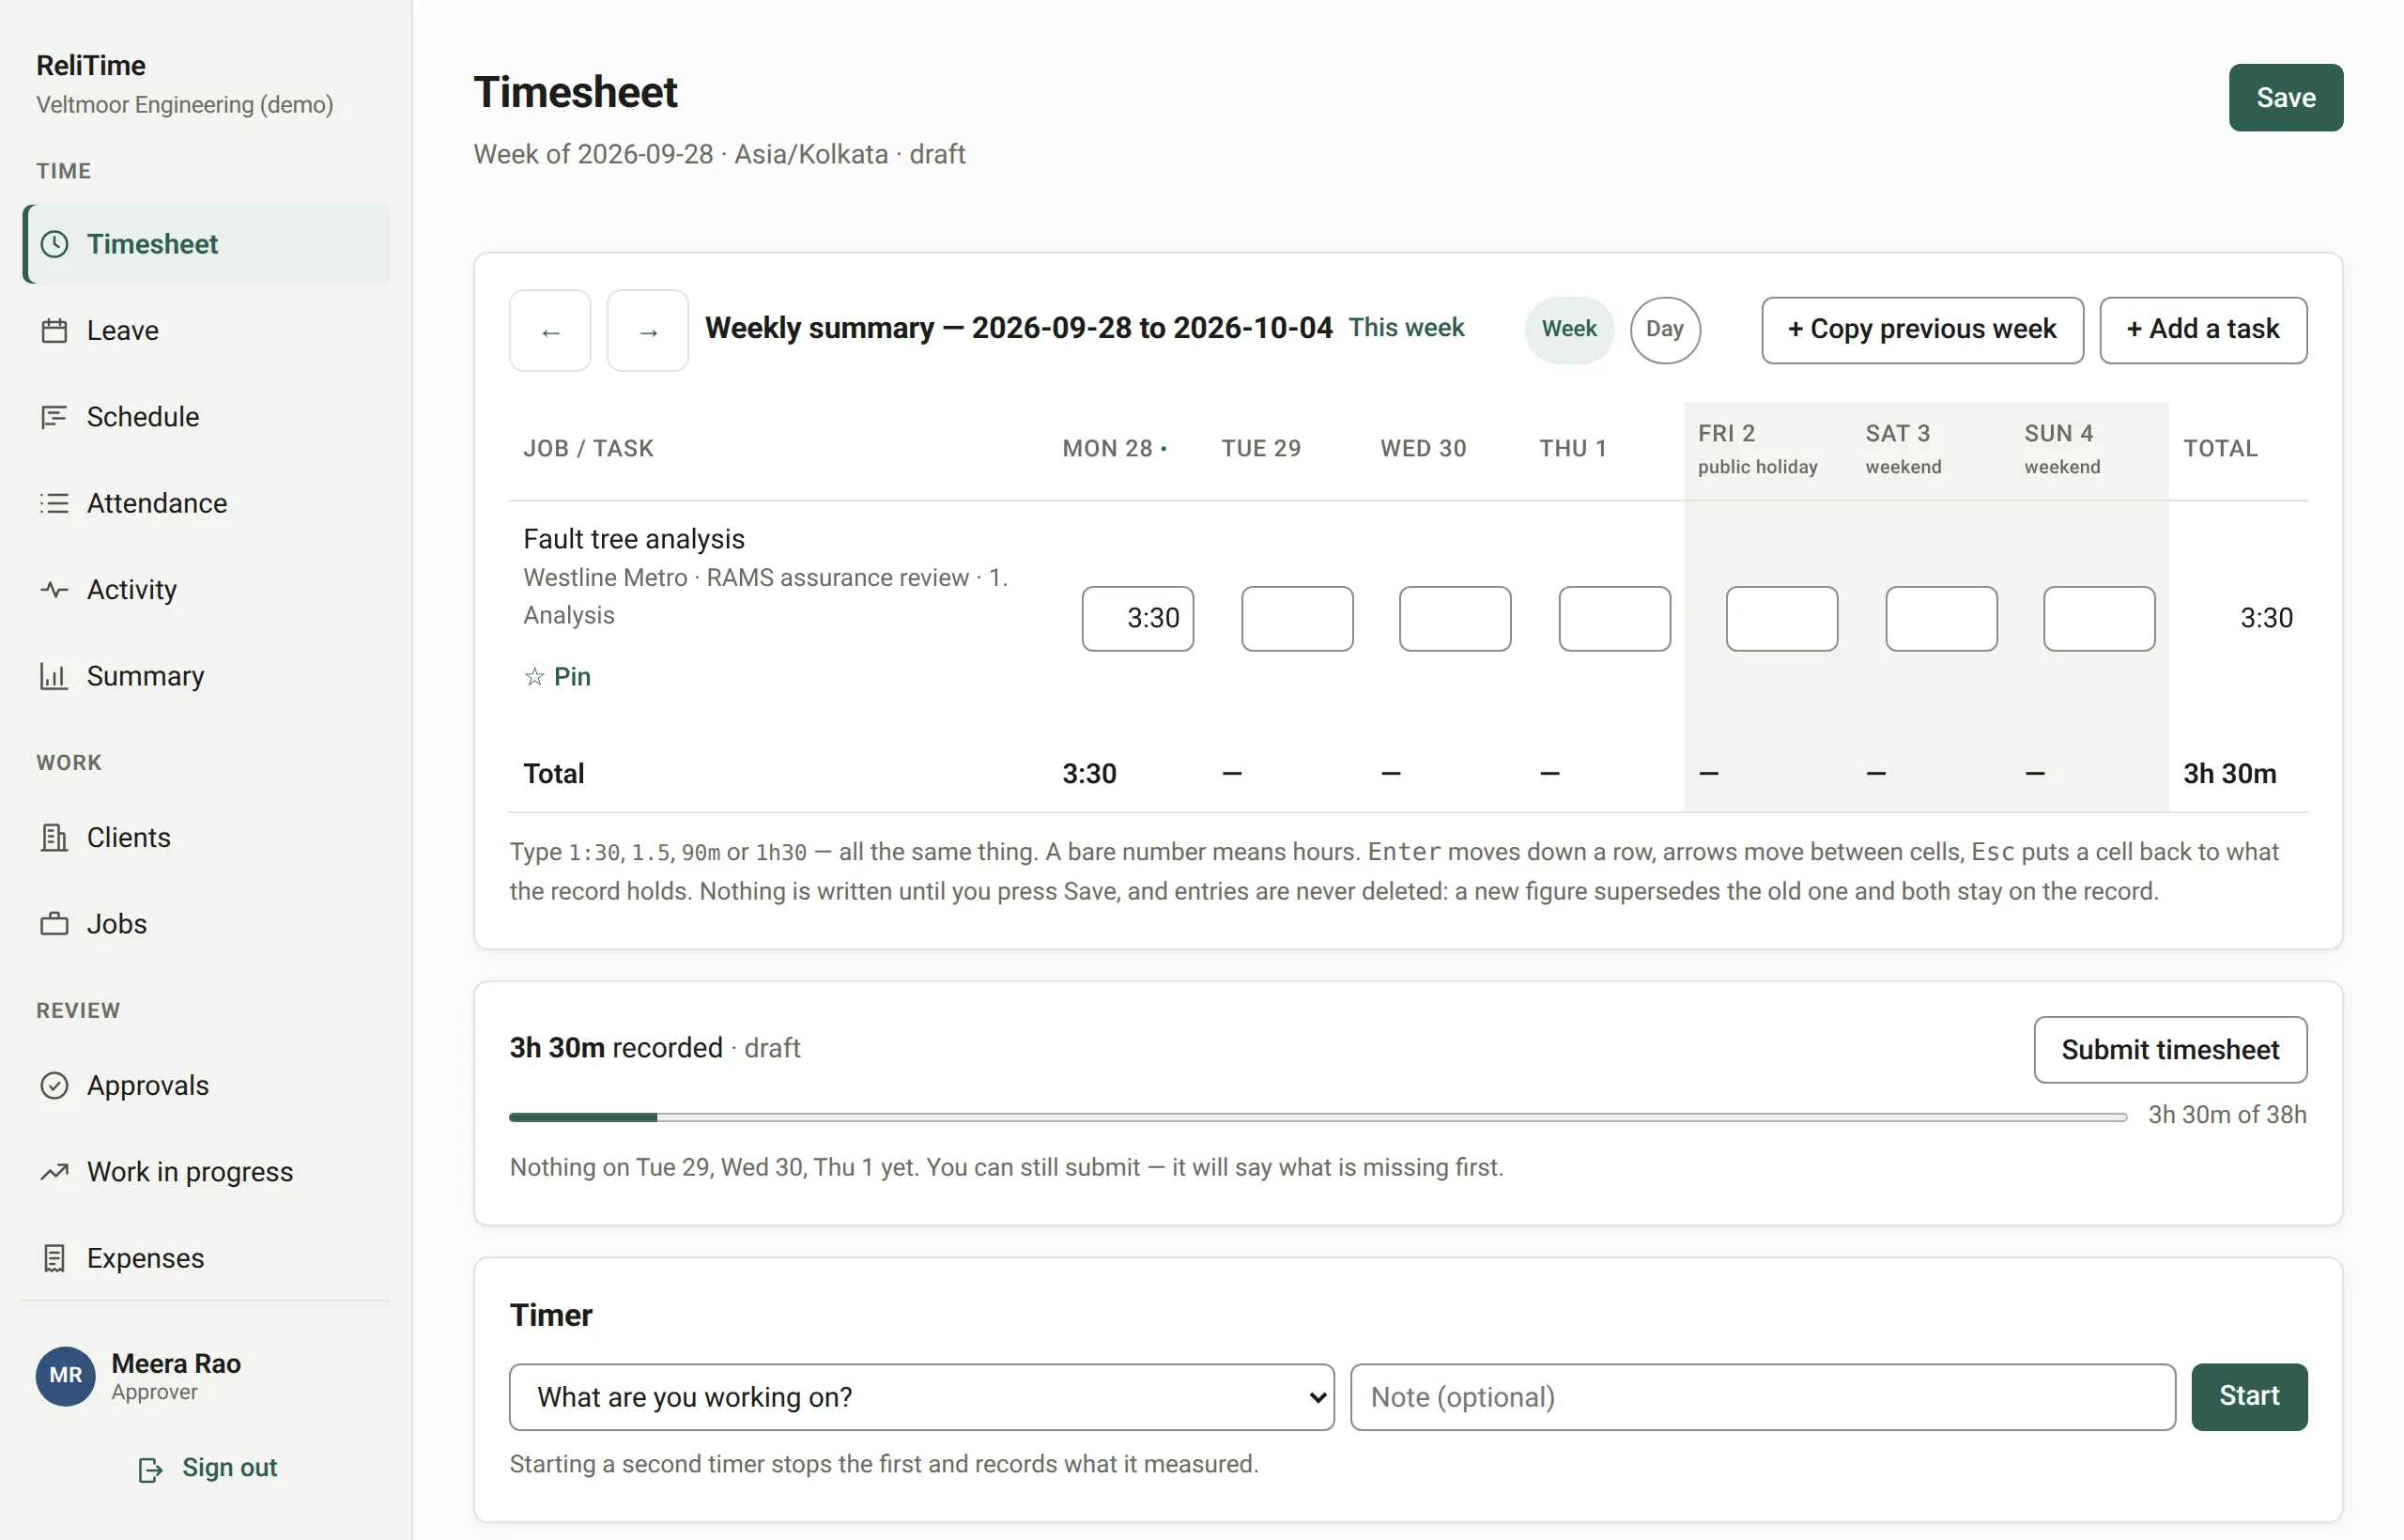This screenshot has height=1540, width=2404.
Task: Click the Approvals check circle icon
Action: (x=54, y=1085)
